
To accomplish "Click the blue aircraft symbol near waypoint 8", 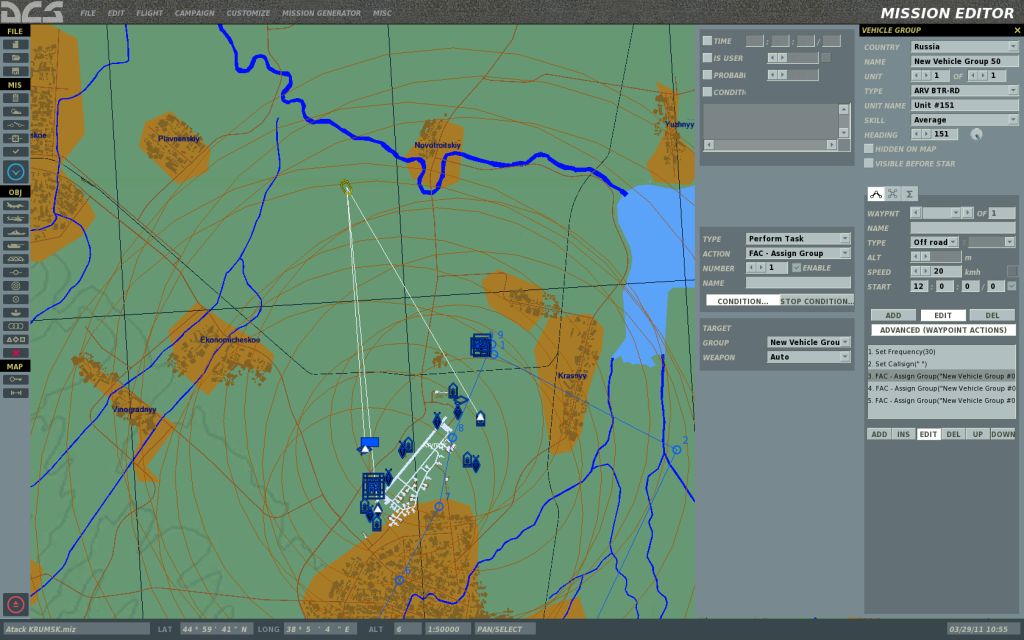I will tap(458, 411).
